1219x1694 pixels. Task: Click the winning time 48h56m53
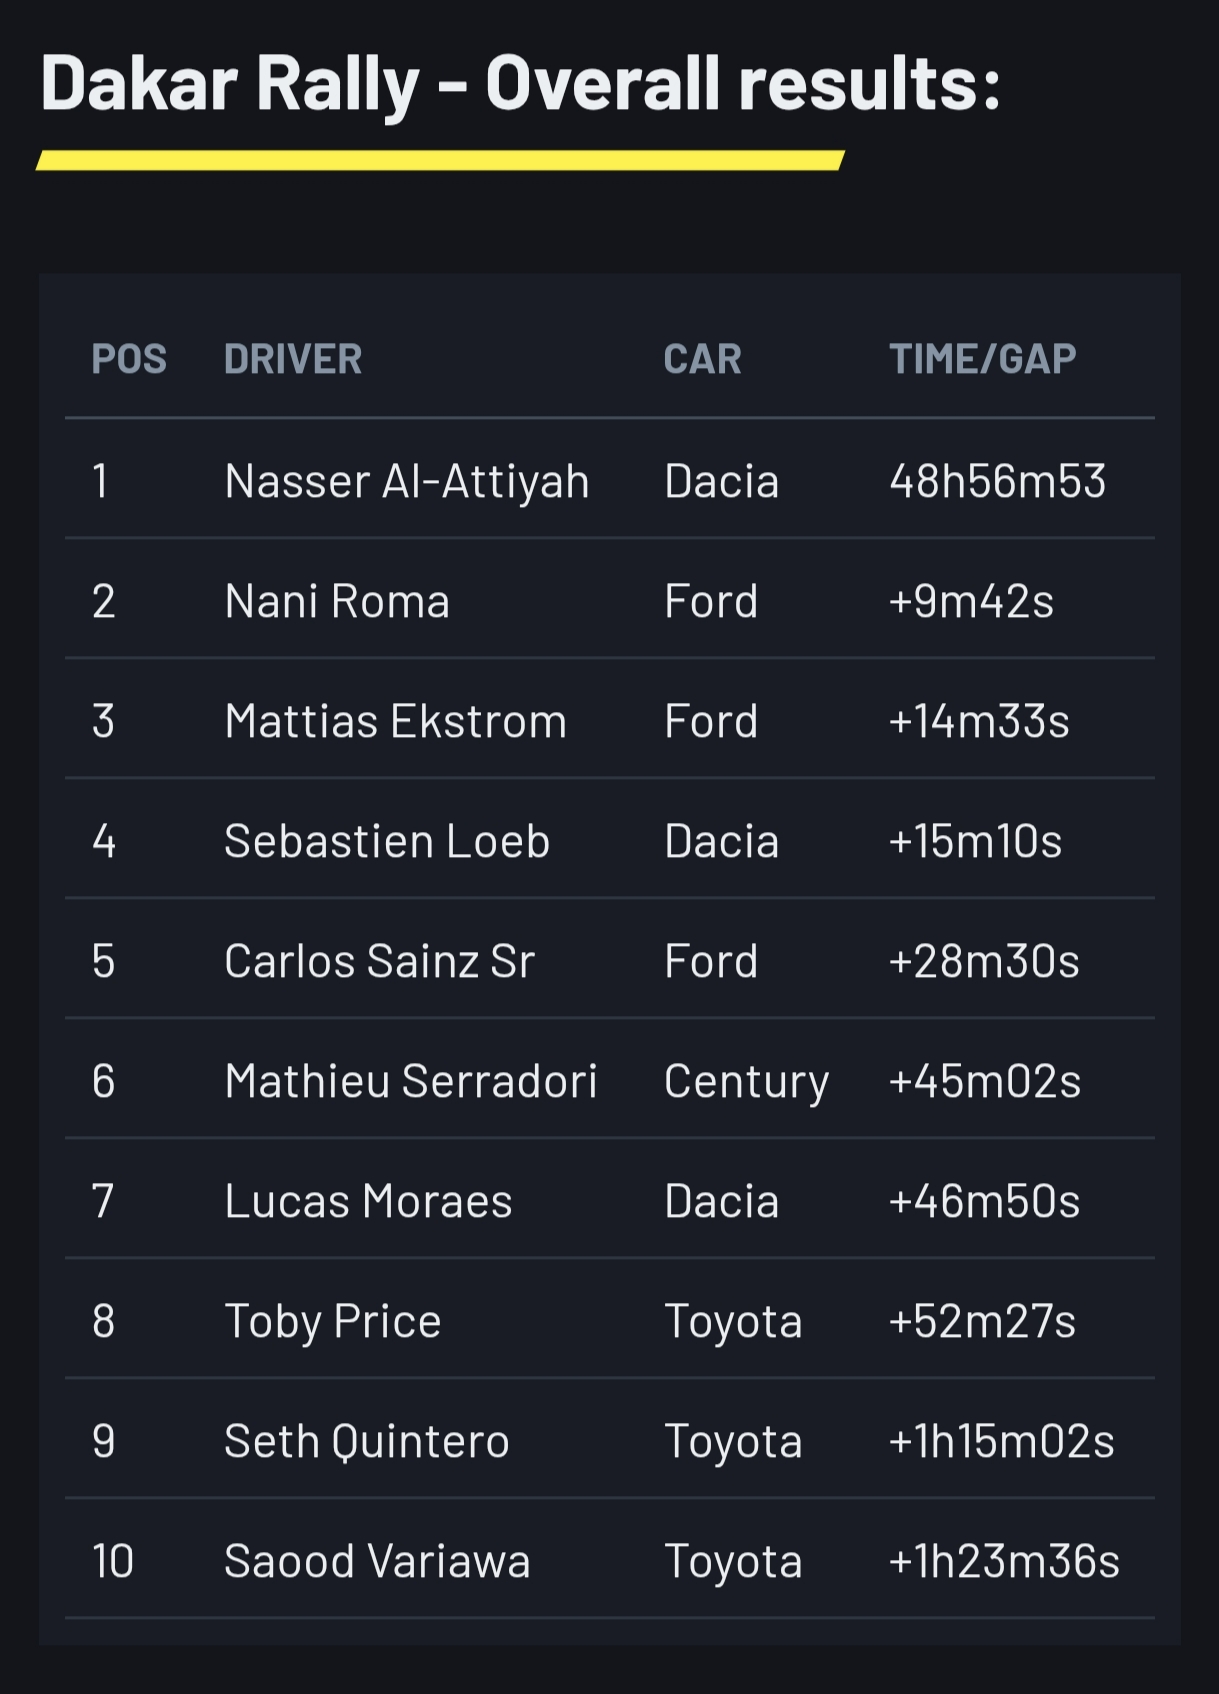(997, 481)
